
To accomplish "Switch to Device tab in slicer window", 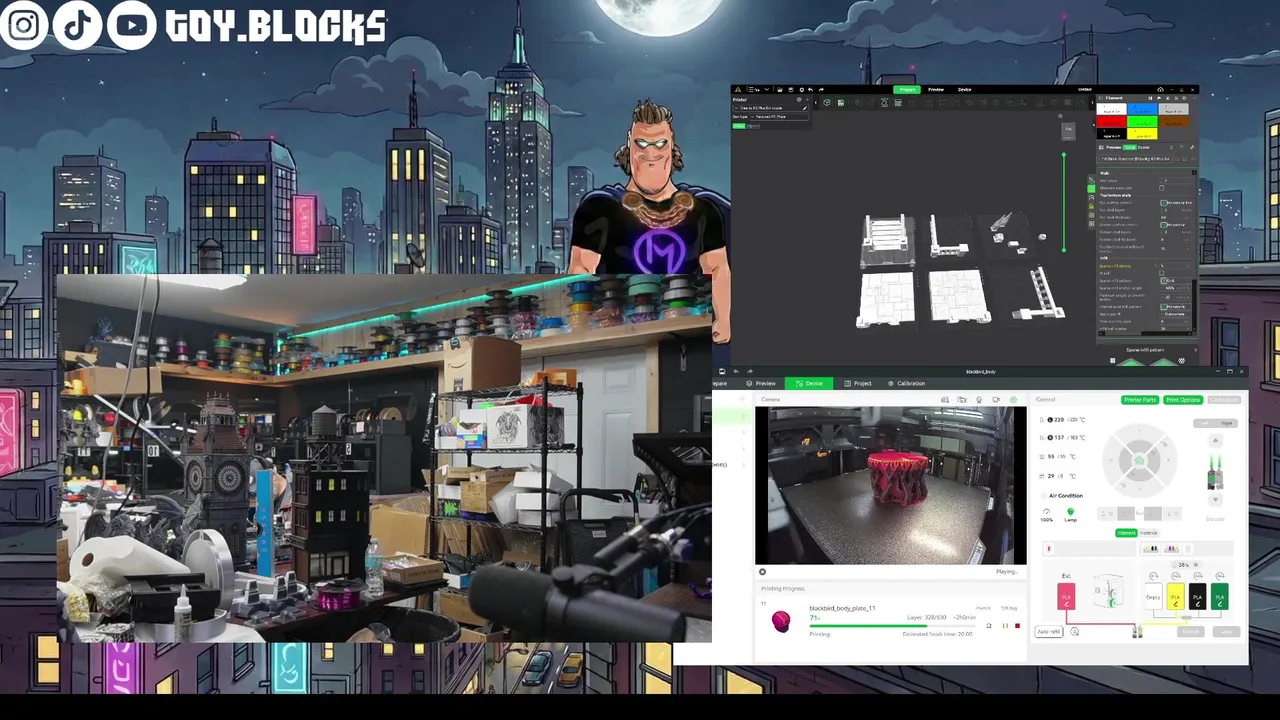I will 964,90.
